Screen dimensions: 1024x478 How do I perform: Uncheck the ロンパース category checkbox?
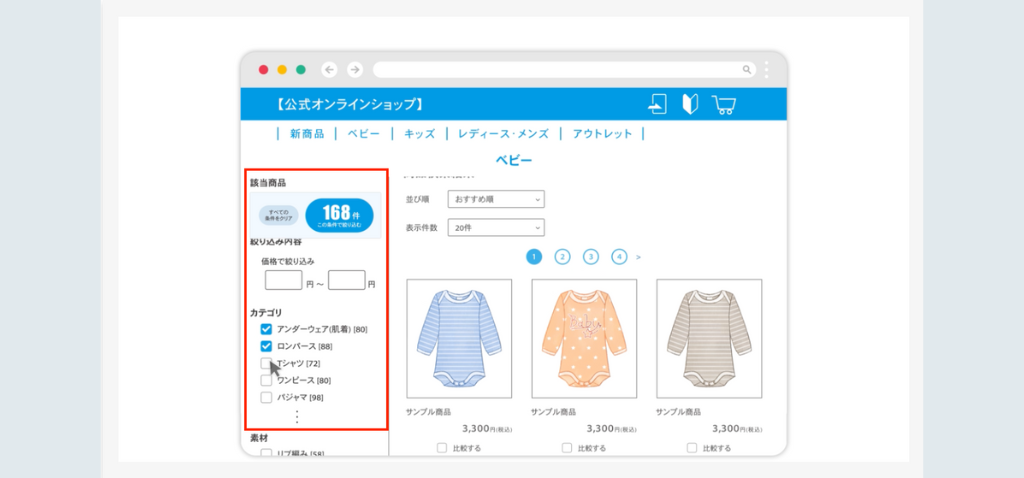(266, 346)
